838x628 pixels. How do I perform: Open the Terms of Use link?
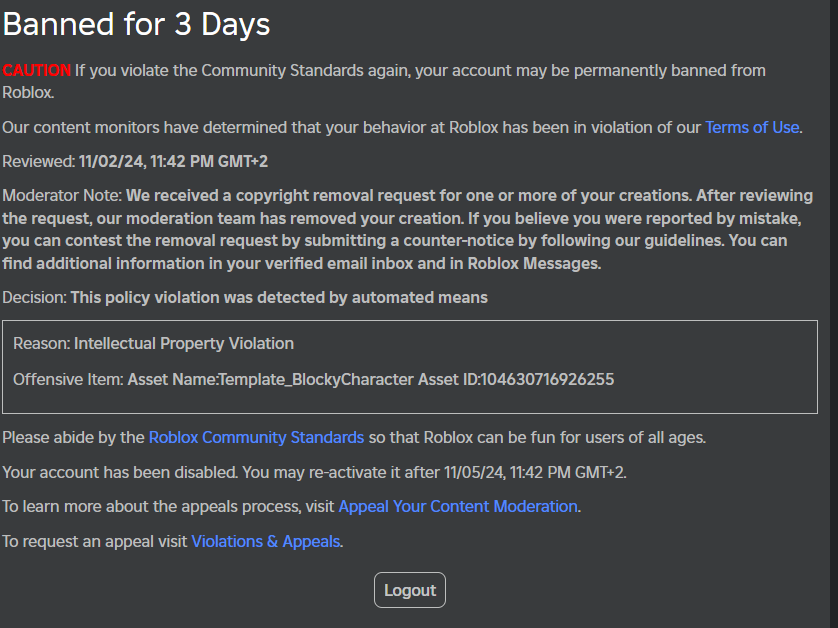click(752, 127)
